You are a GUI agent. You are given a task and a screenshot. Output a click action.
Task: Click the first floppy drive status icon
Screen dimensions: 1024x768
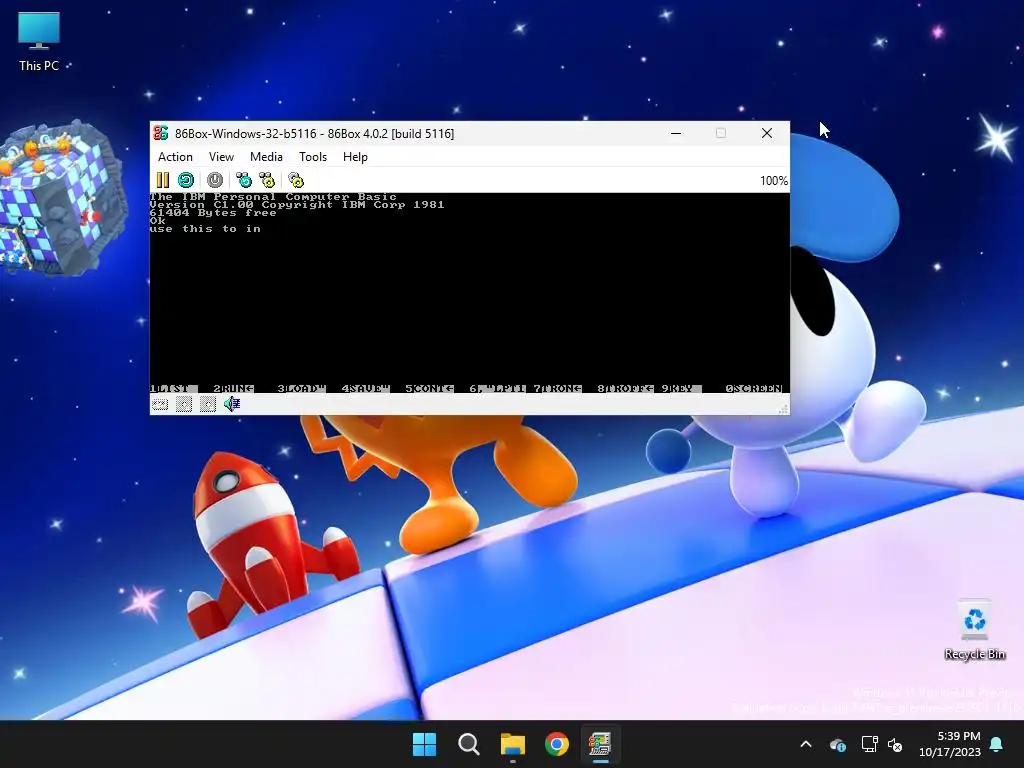click(184, 404)
